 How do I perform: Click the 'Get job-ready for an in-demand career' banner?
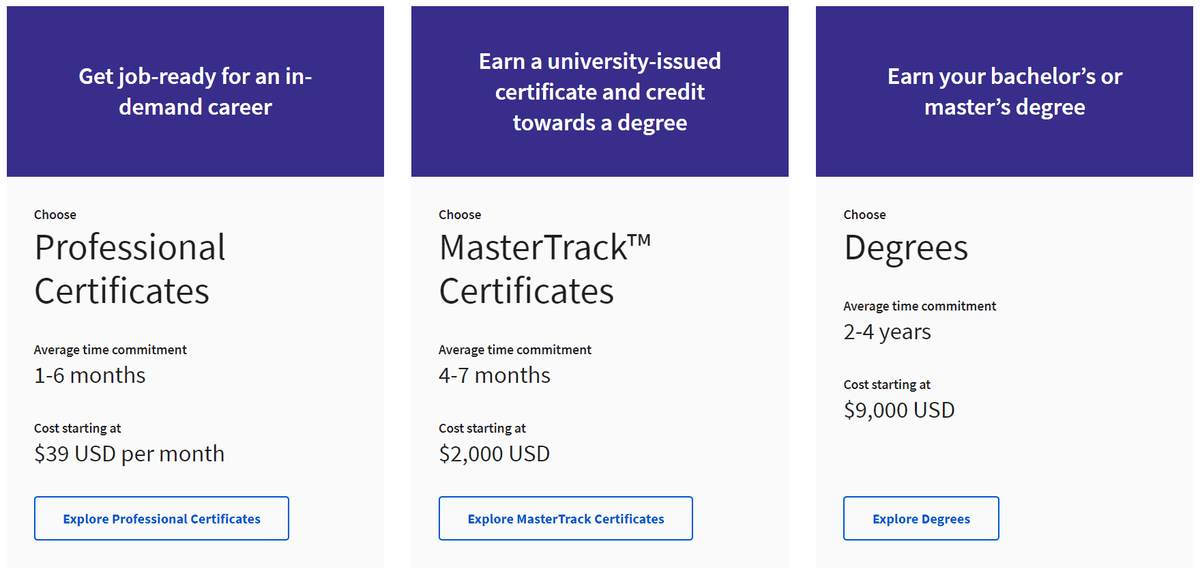[195, 92]
